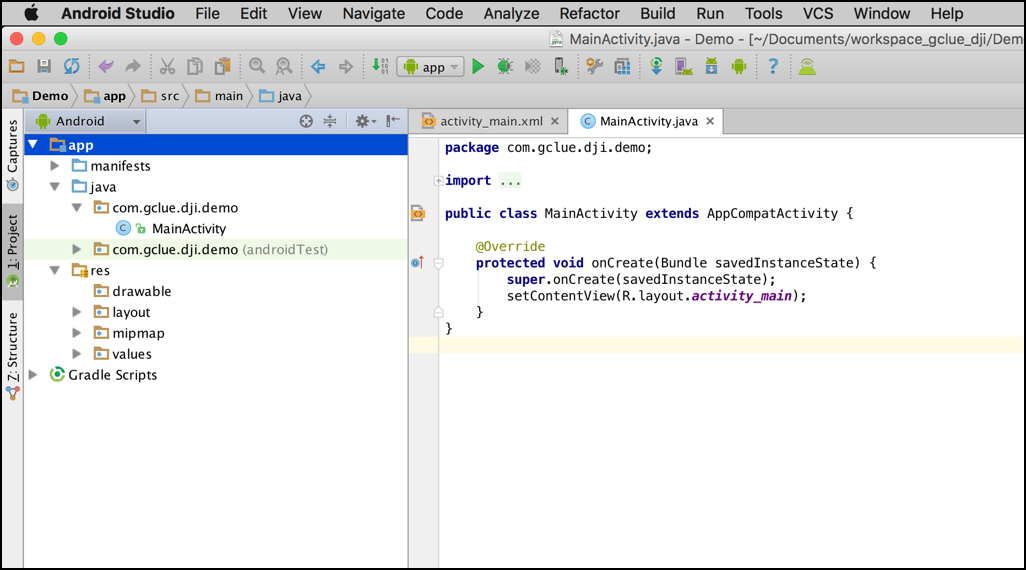
Task: Click the Synchronize refresh icon in toolbar
Action: (x=71, y=67)
